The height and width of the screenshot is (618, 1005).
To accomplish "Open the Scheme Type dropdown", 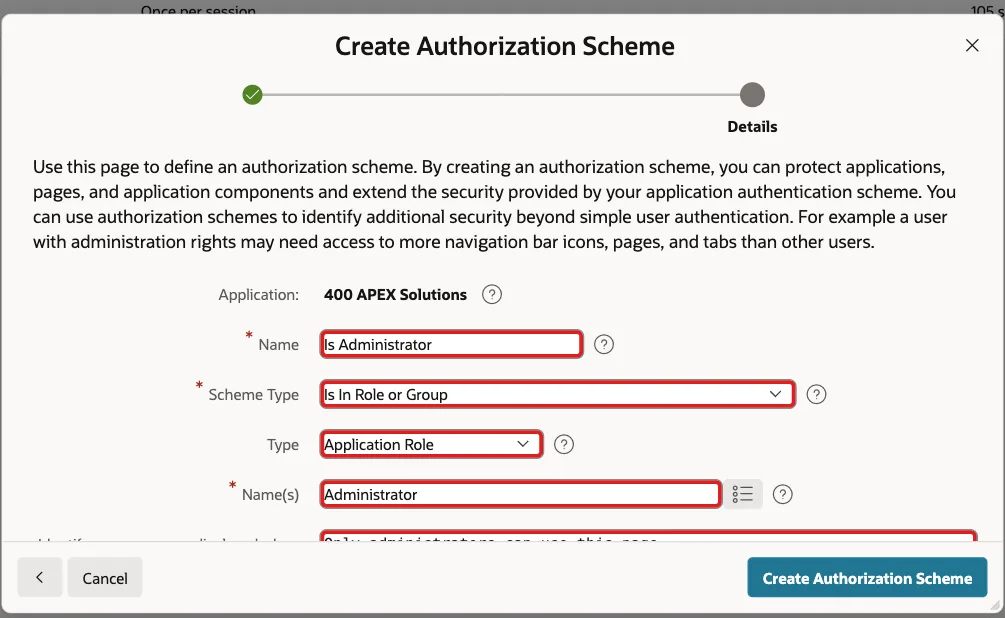I will (558, 394).
